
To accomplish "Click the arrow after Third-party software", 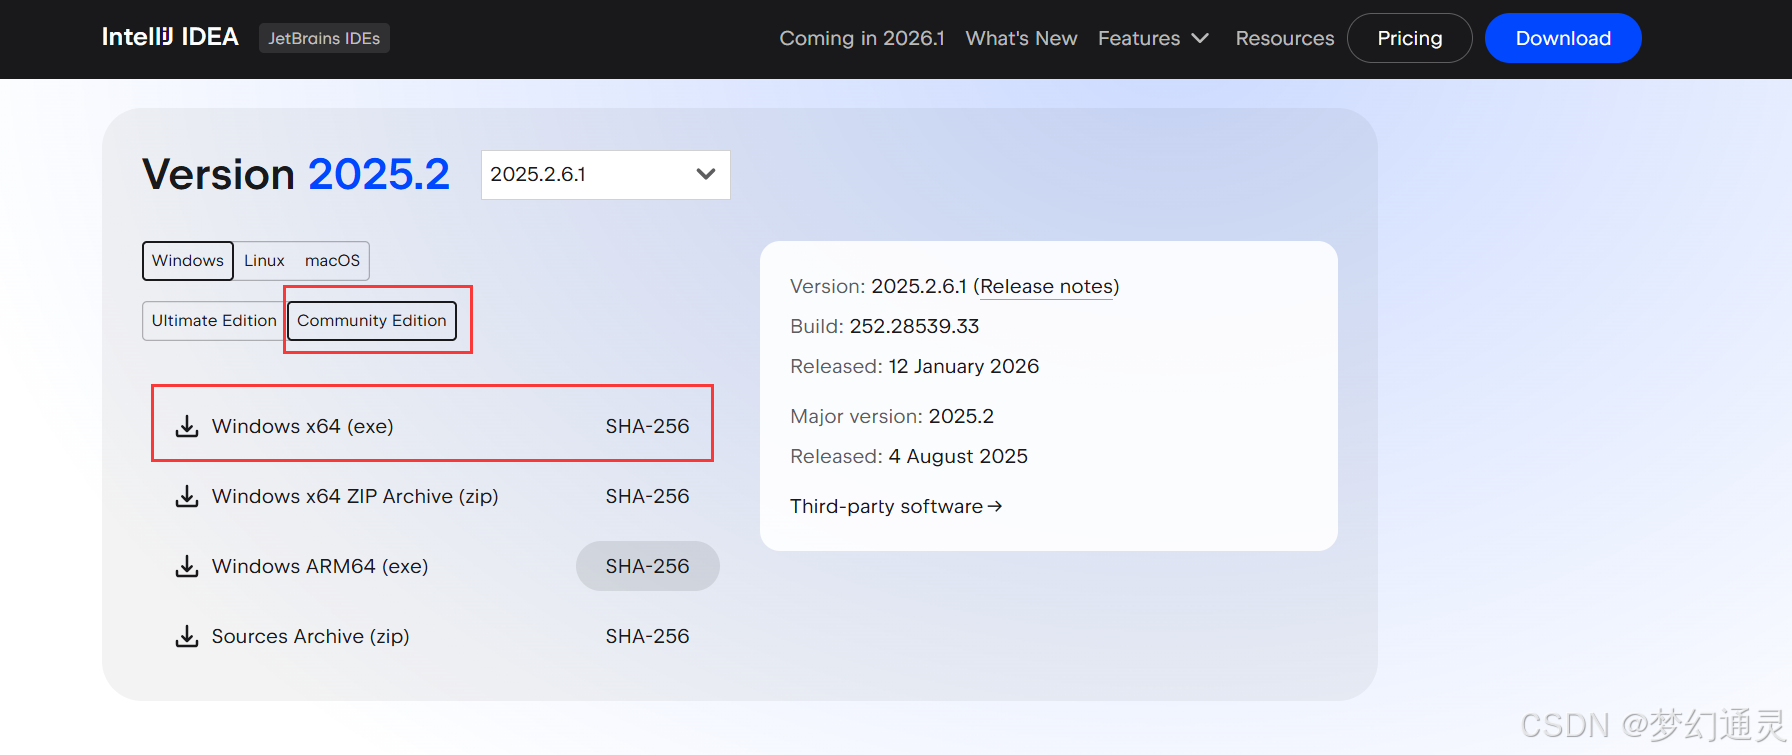I will pyautogui.click(x=995, y=506).
